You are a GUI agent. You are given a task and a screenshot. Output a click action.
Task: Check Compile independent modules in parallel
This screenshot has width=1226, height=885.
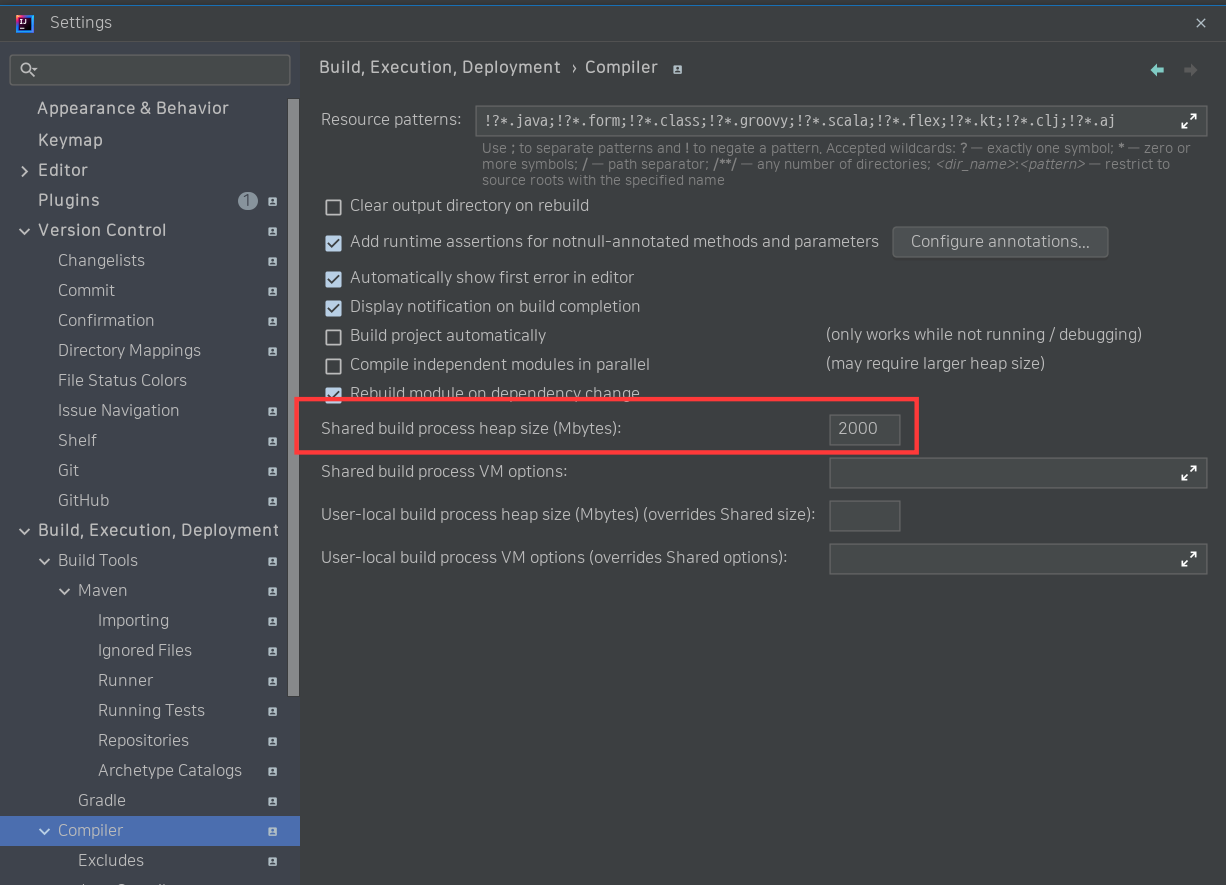333,366
